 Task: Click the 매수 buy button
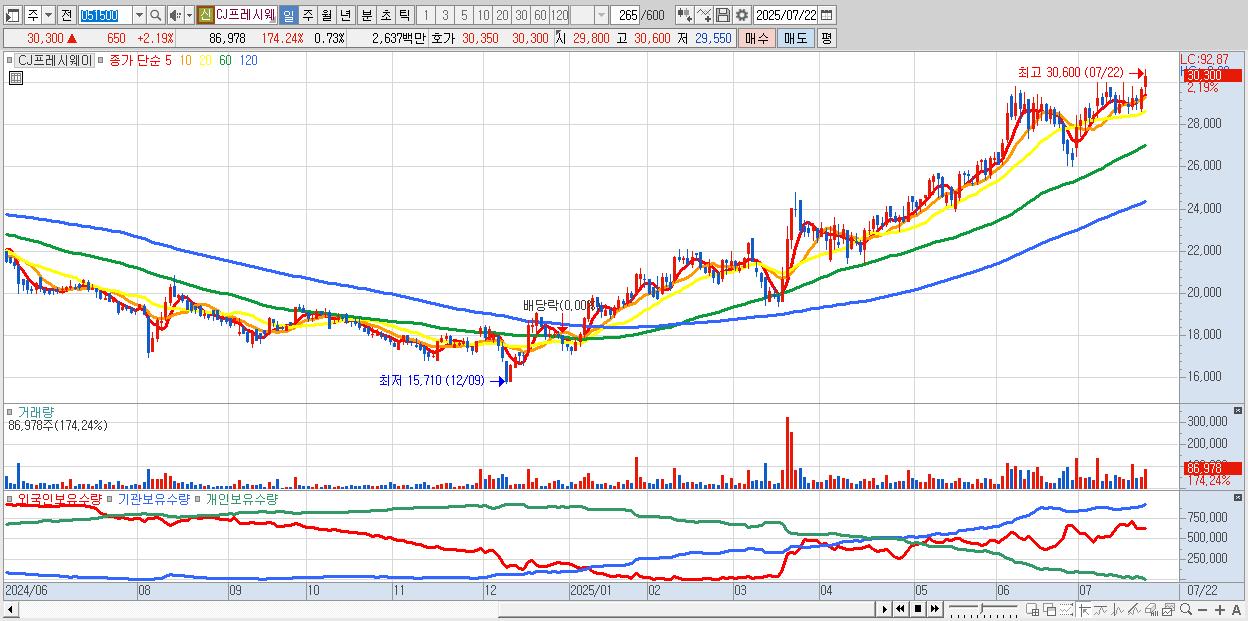tap(756, 38)
